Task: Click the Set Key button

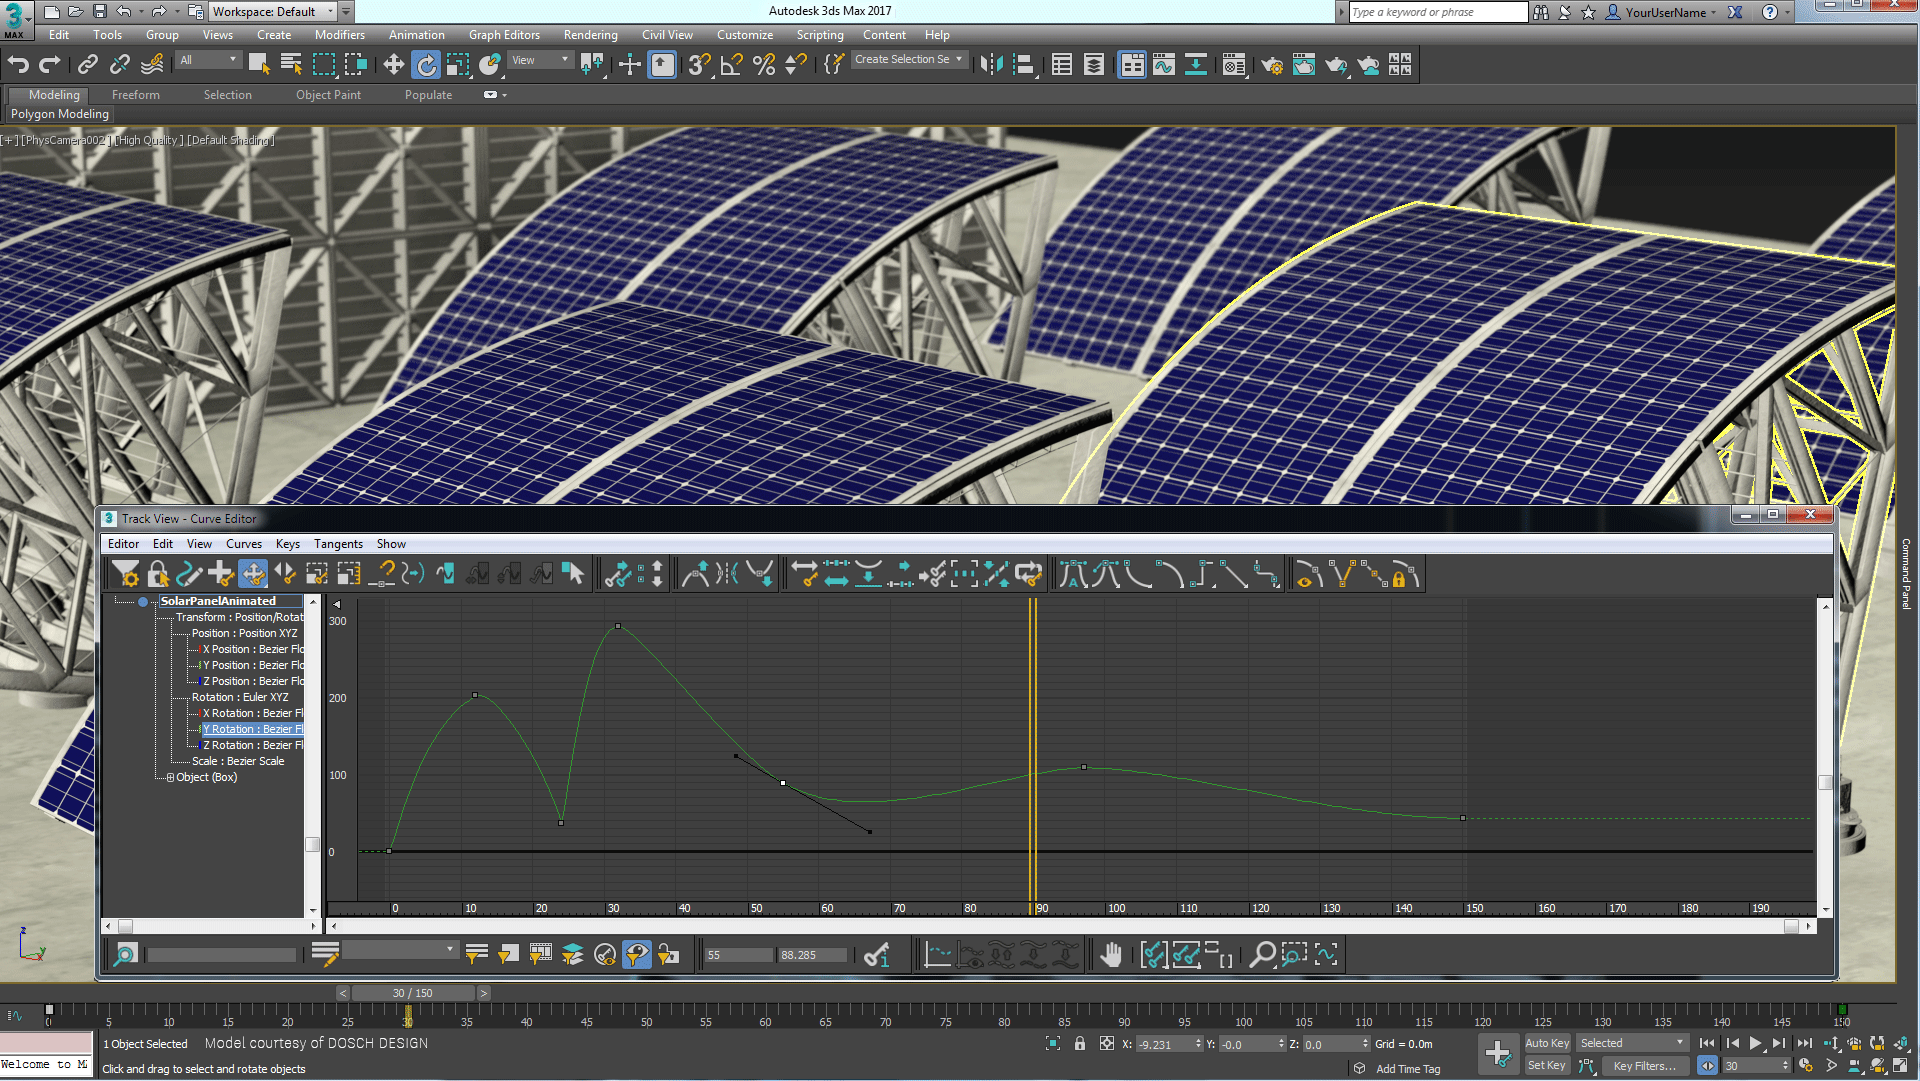Action: (x=1546, y=1066)
